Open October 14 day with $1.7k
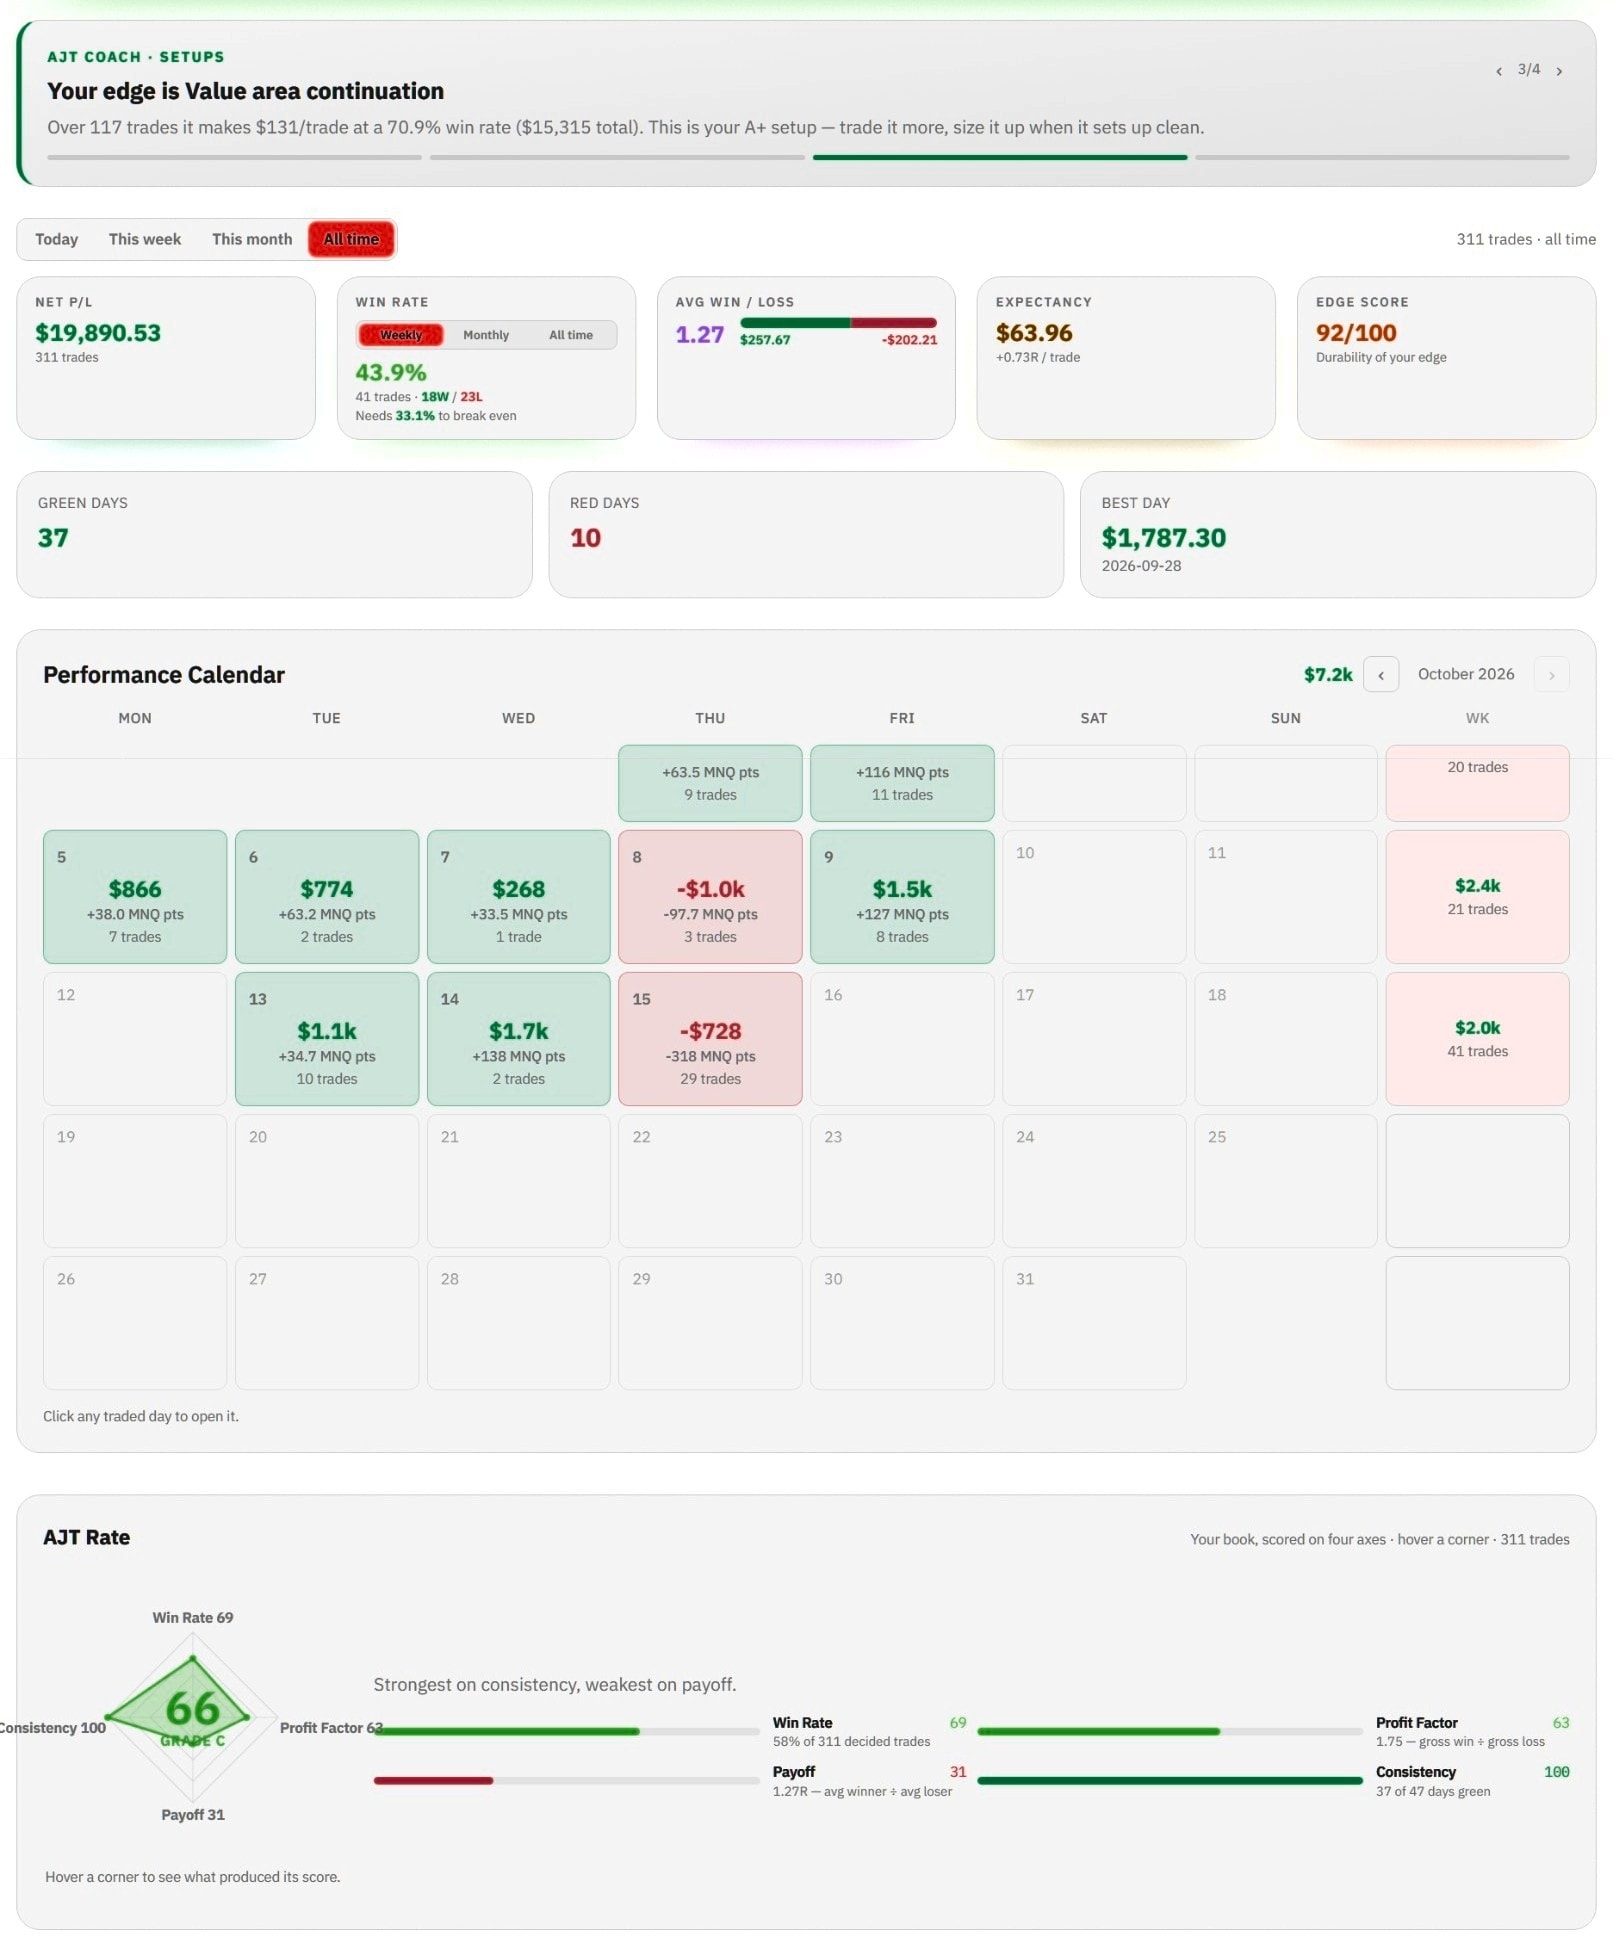Viewport: 1613px width, 1943px height. 518,1039
